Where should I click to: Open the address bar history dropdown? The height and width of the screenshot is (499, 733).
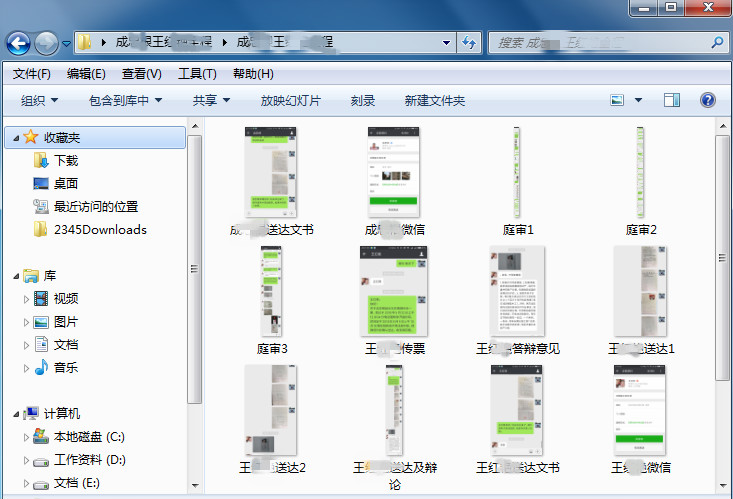pyautogui.click(x=446, y=43)
